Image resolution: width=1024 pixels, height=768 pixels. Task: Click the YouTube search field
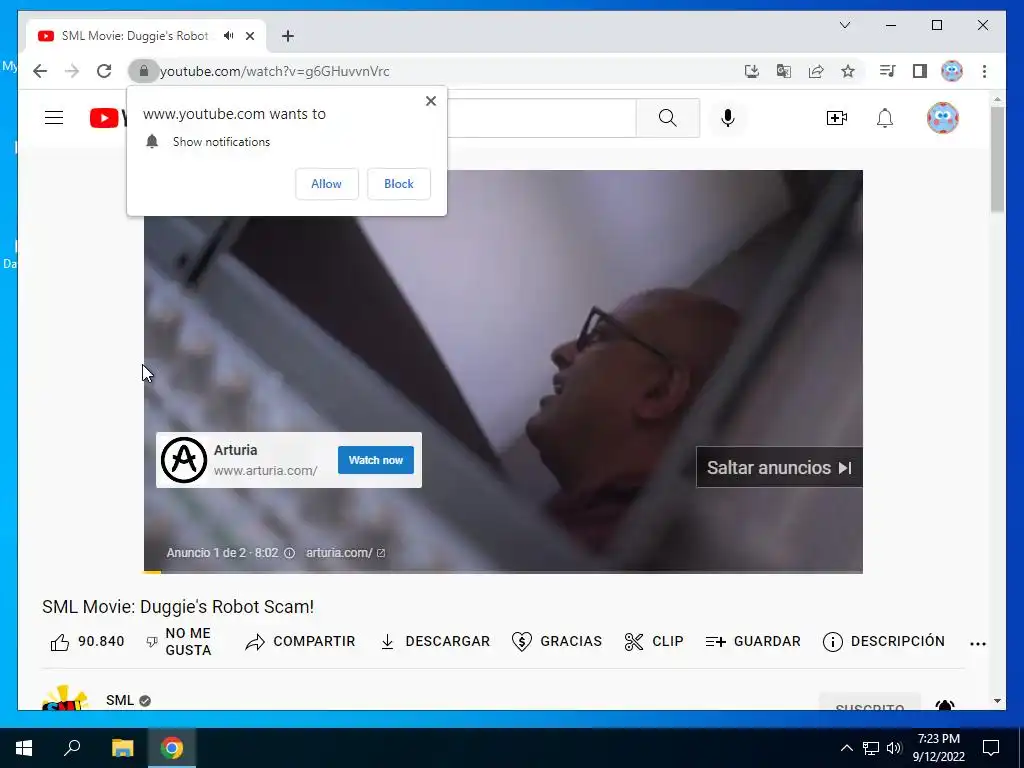point(541,118)
